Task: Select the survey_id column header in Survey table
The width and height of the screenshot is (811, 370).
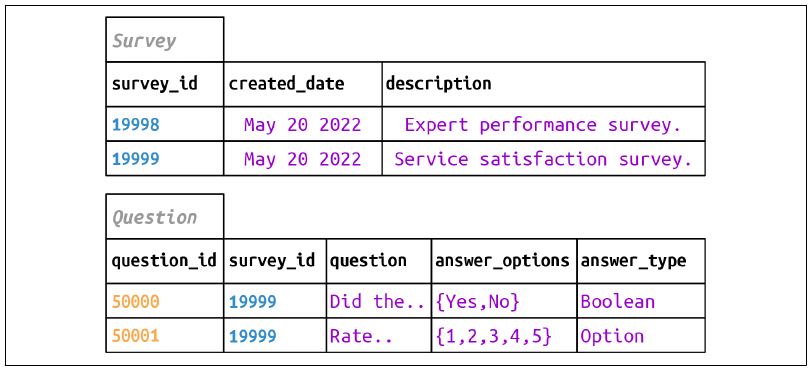Action: pyautogui.click(x=164, y=84)
